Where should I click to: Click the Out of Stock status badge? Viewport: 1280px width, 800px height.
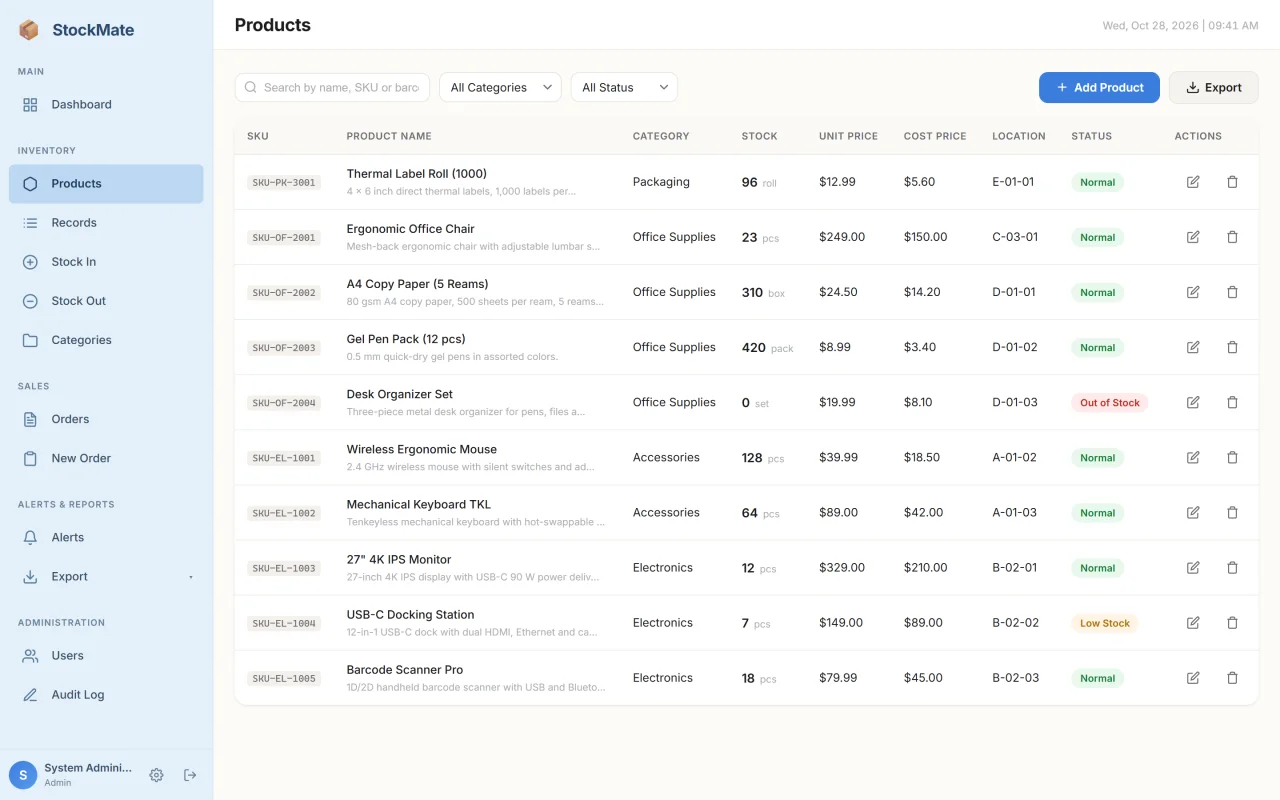click(1110, 402)
